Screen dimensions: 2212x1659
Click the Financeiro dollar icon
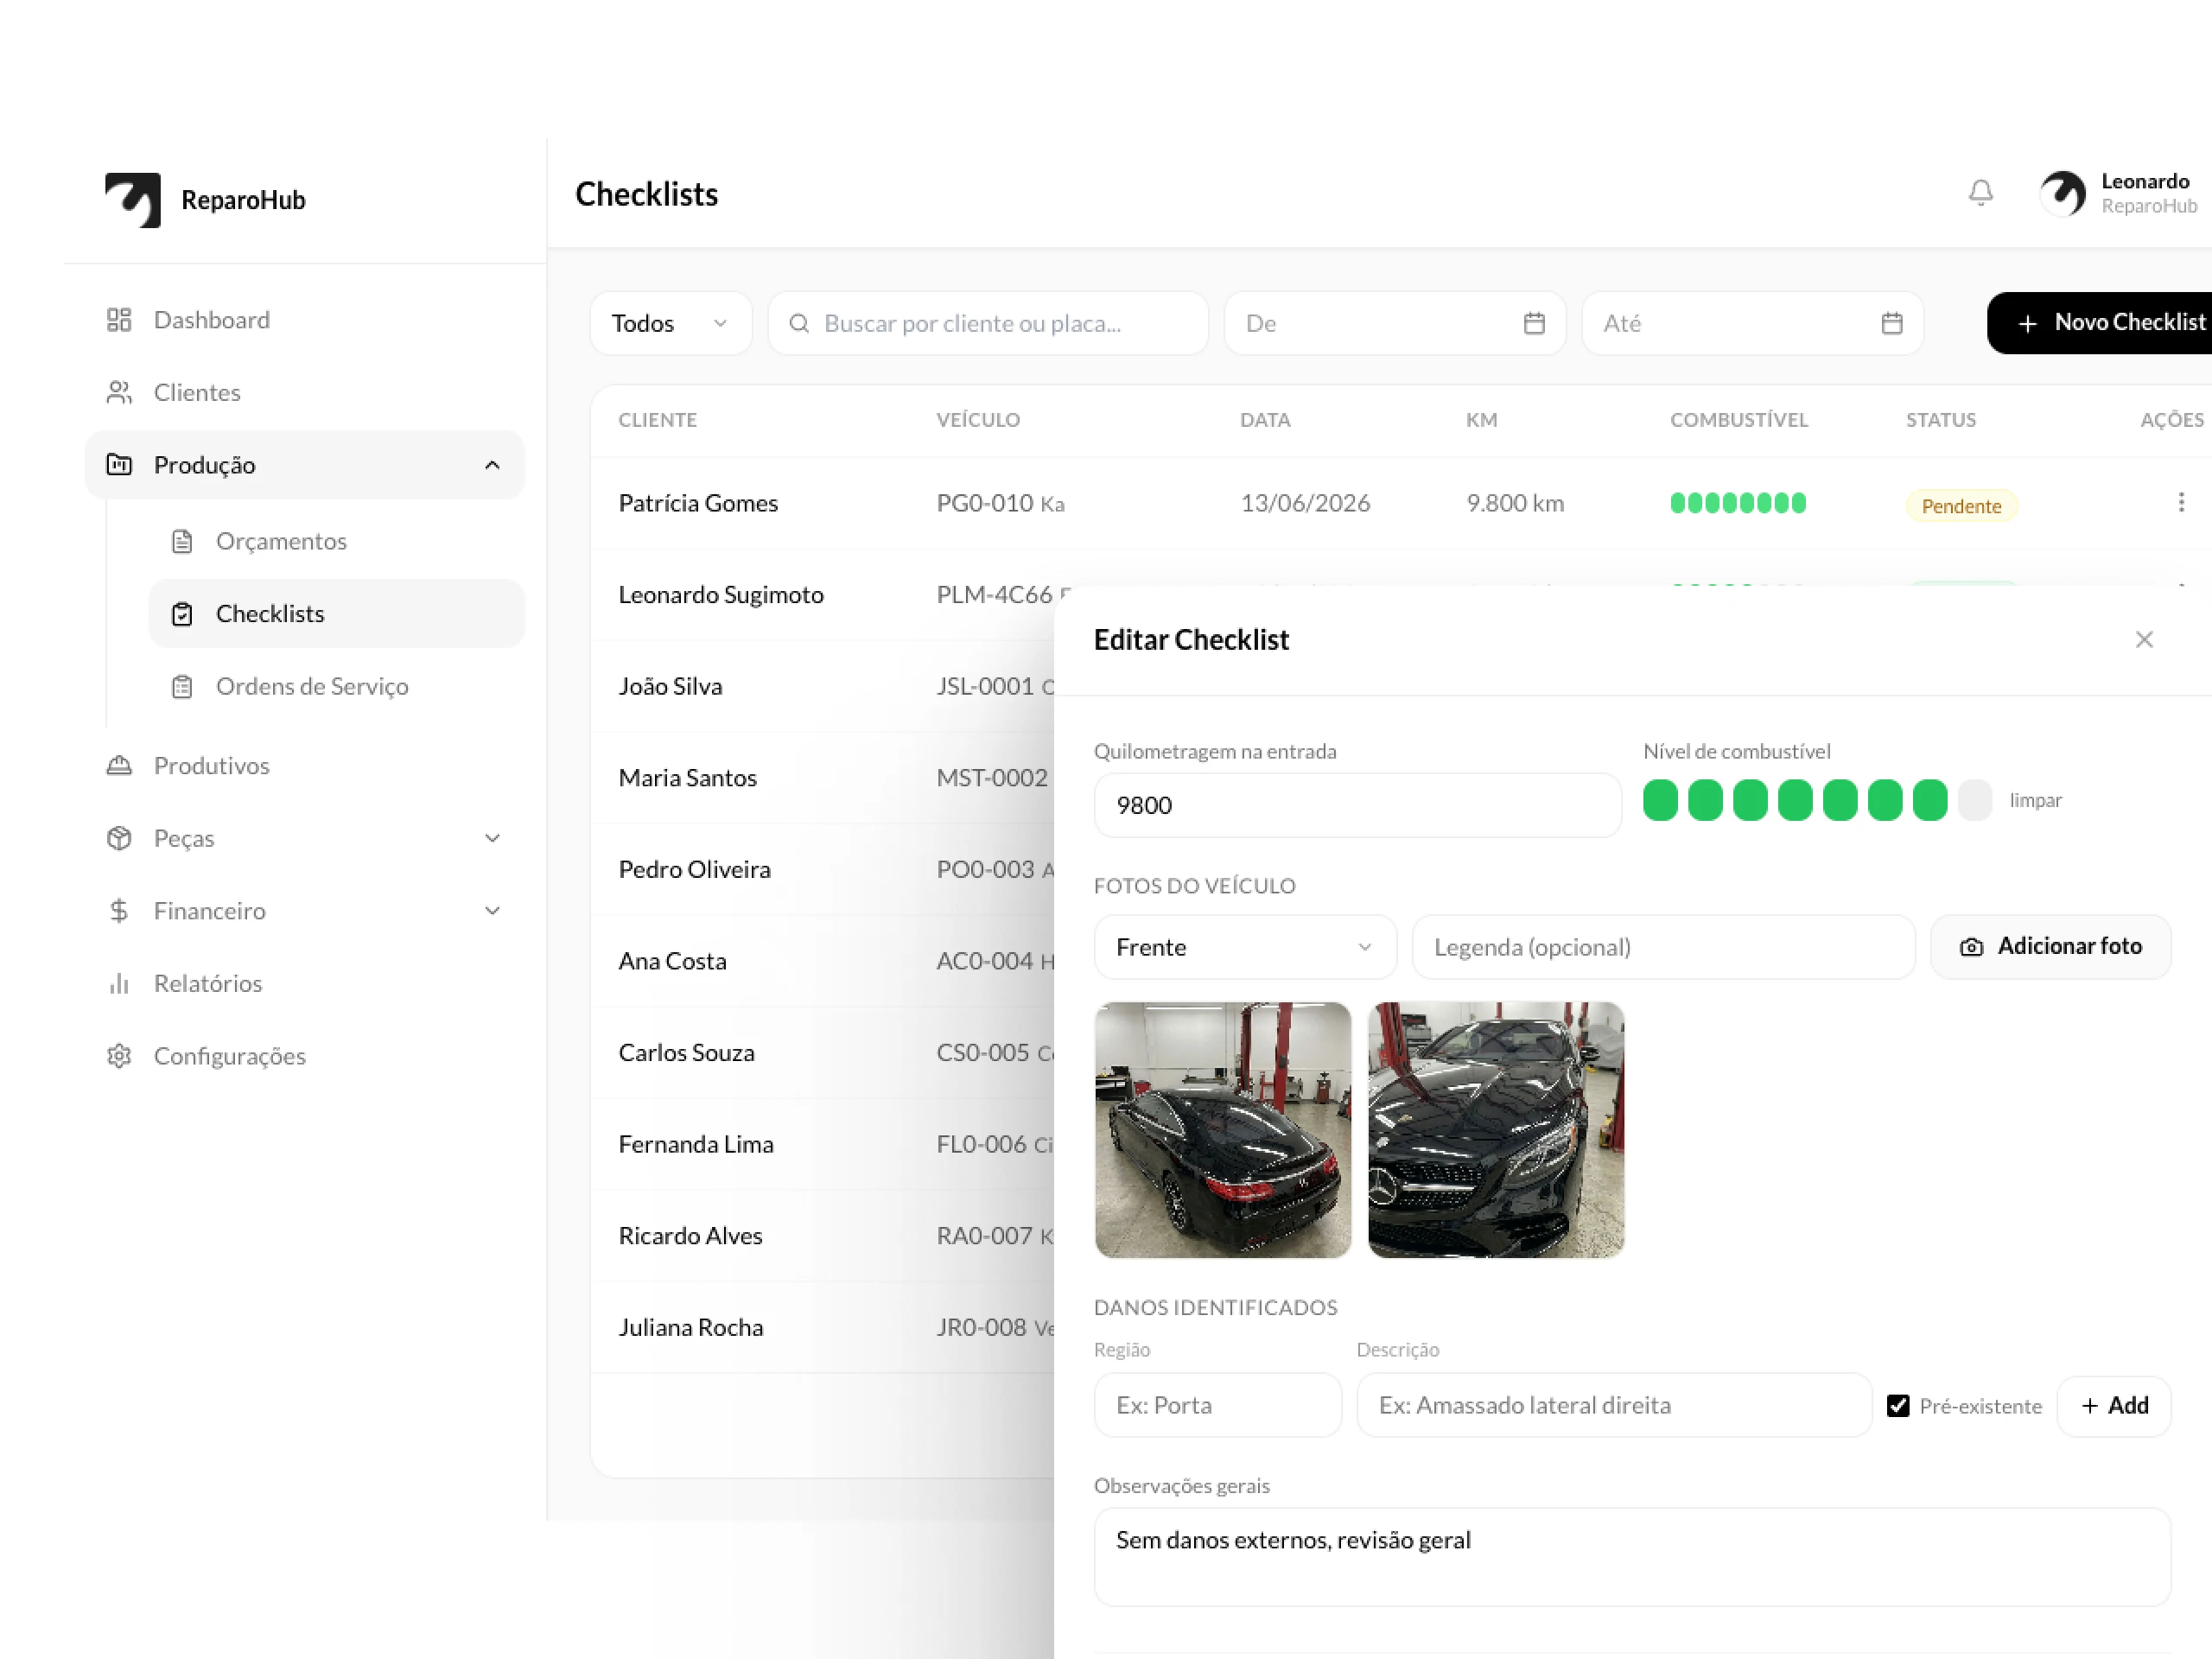tap(119, 911)
